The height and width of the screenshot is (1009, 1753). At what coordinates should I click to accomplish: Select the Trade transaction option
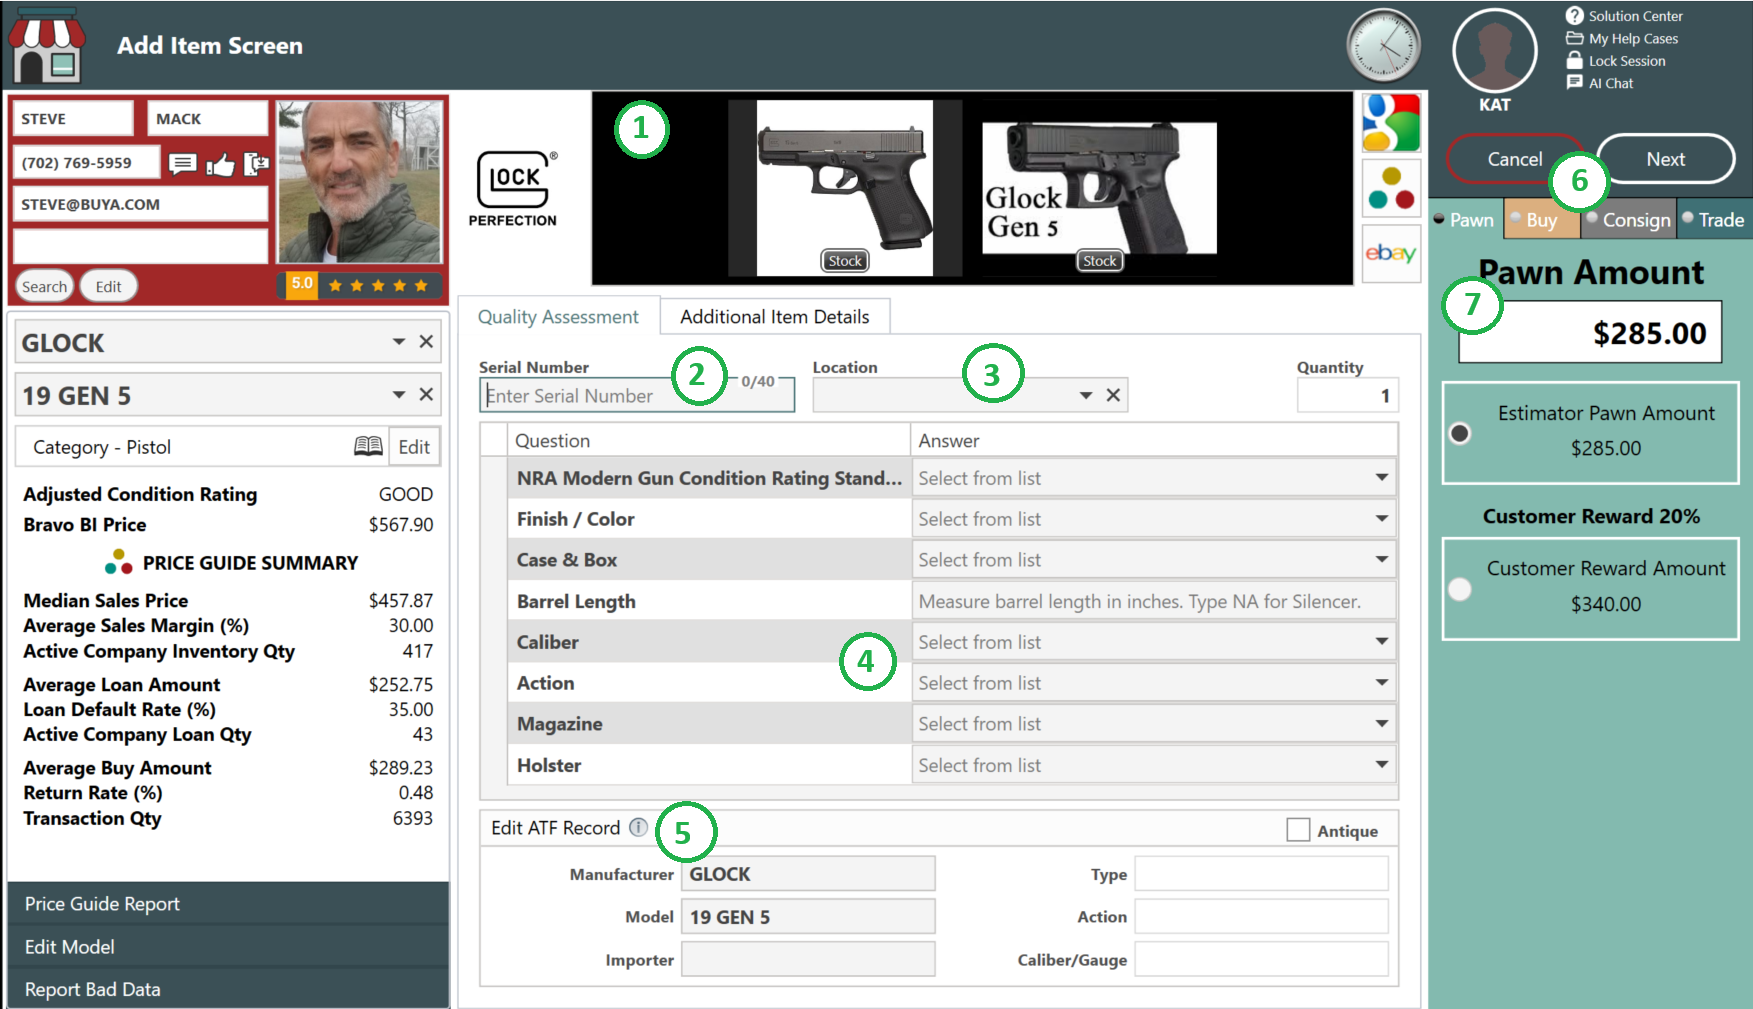[1714, 220]
